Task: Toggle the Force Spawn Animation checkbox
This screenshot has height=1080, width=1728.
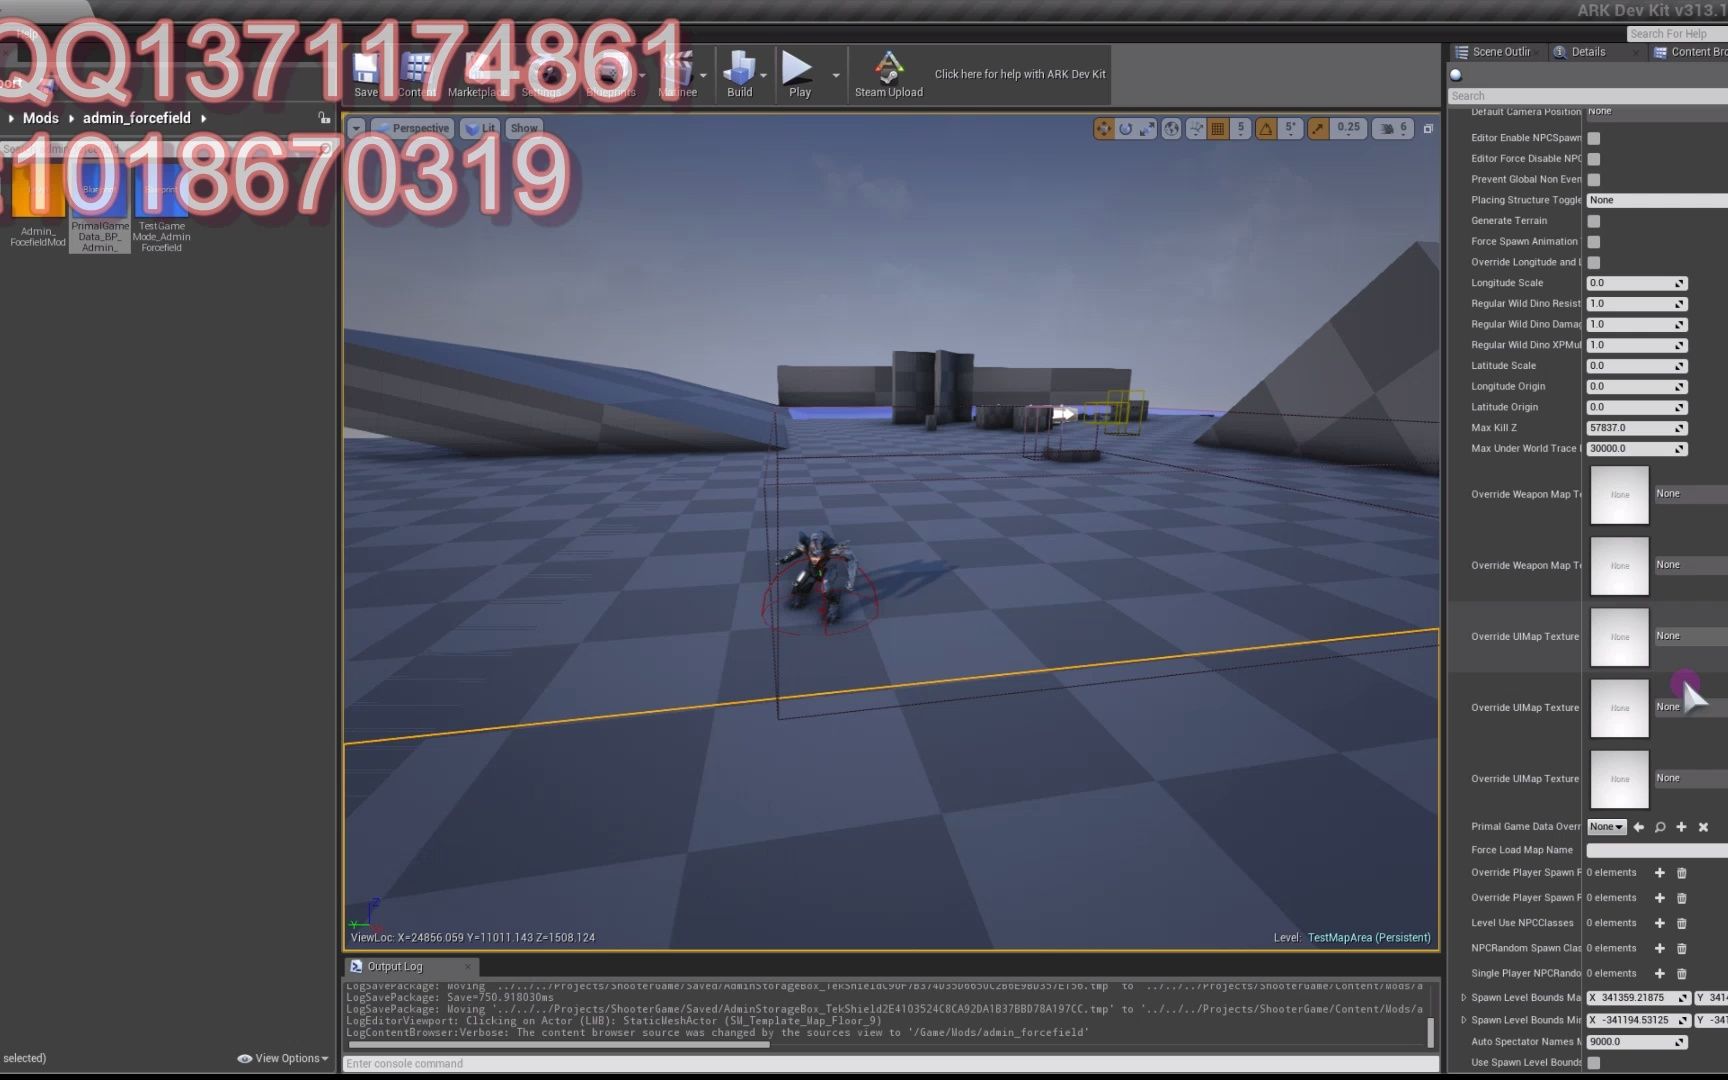Action: coord(1593,241)
